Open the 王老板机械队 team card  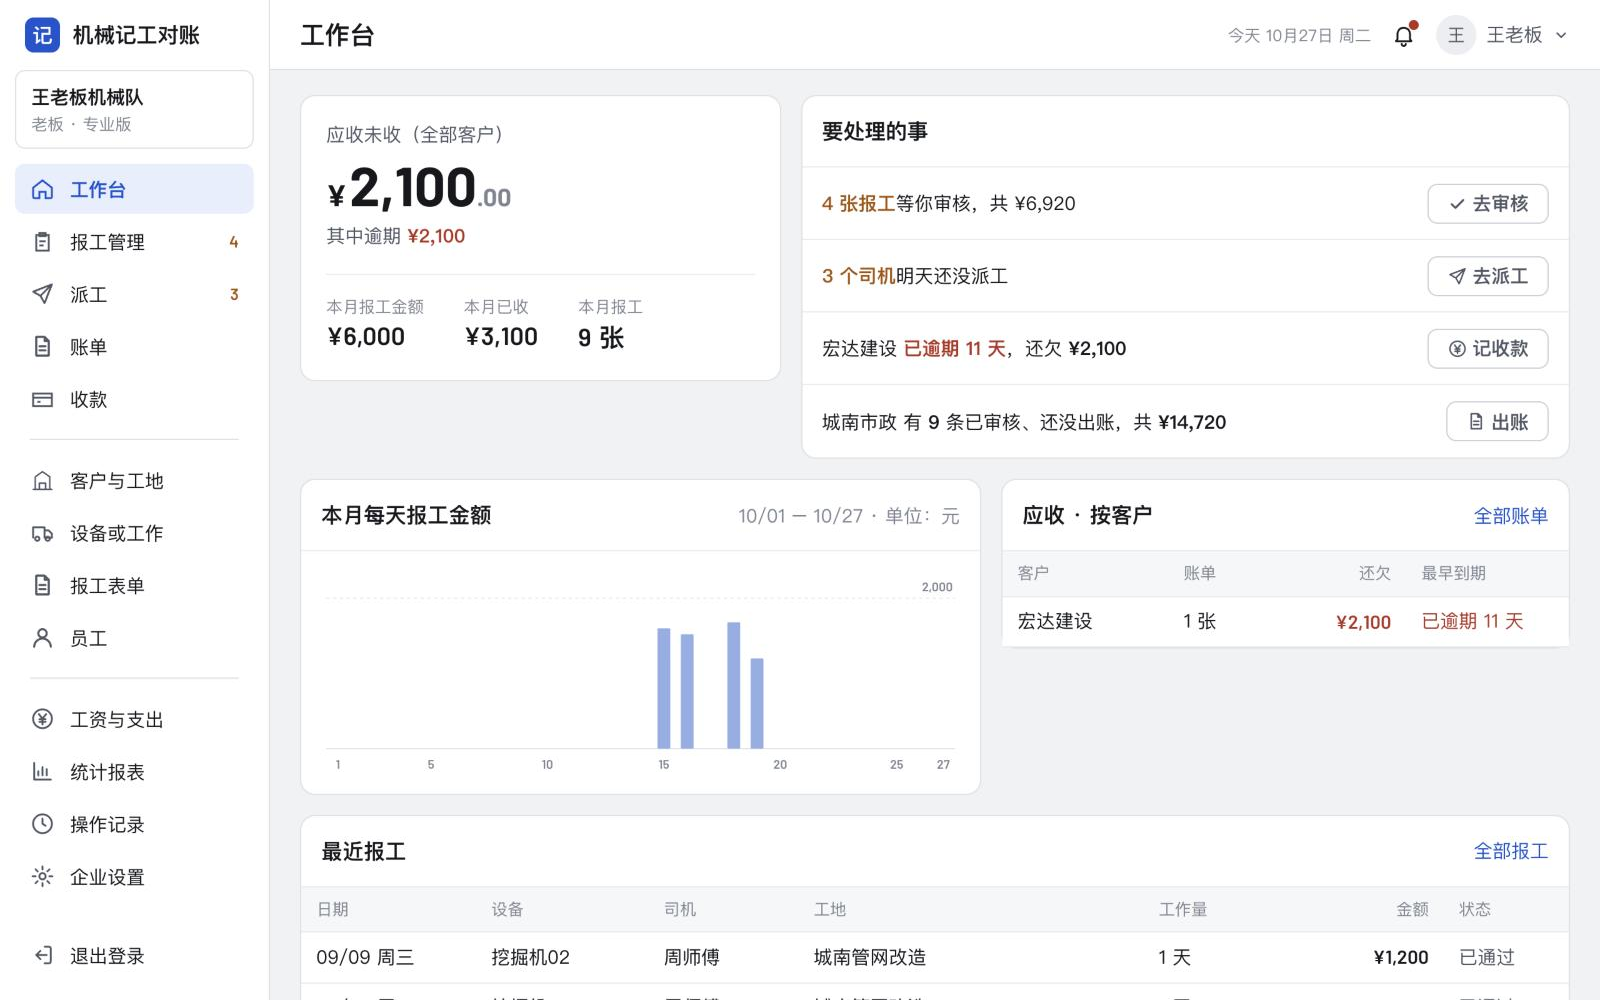click(134, 109)
